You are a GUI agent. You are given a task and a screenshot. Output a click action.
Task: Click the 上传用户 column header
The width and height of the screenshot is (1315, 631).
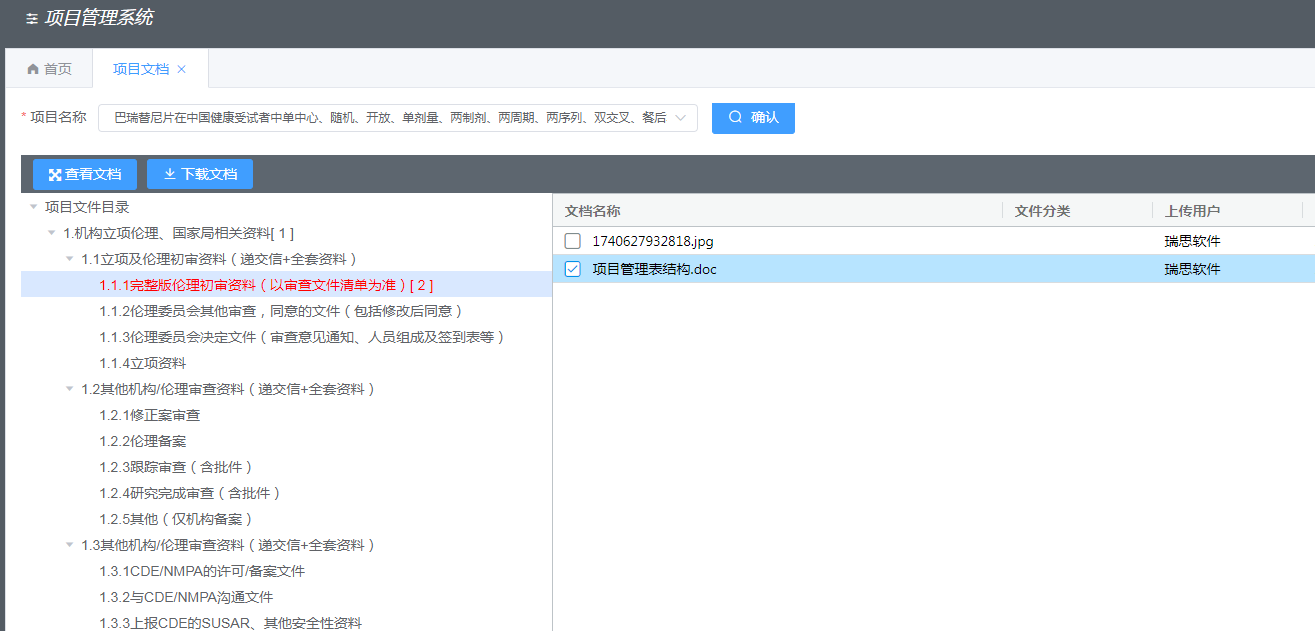[1192, 211]
